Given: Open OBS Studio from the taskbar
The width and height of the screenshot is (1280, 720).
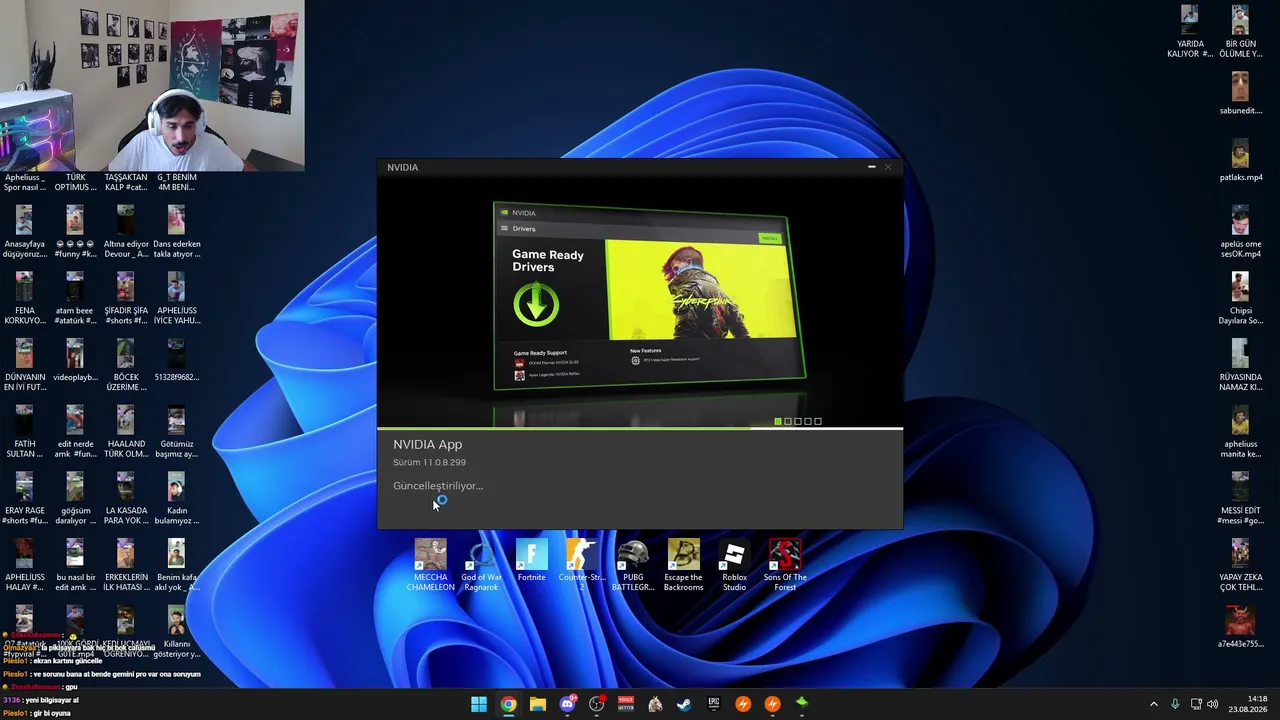Looking at the screenshot, I should (x=597, y=704).
